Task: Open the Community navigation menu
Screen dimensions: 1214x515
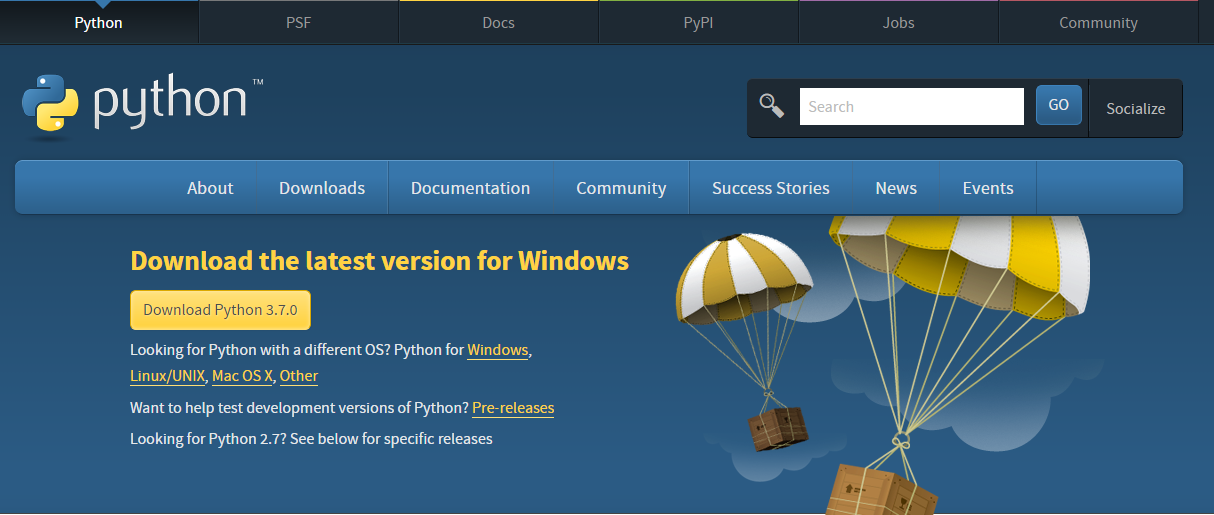Action: (x=621, y=188)
